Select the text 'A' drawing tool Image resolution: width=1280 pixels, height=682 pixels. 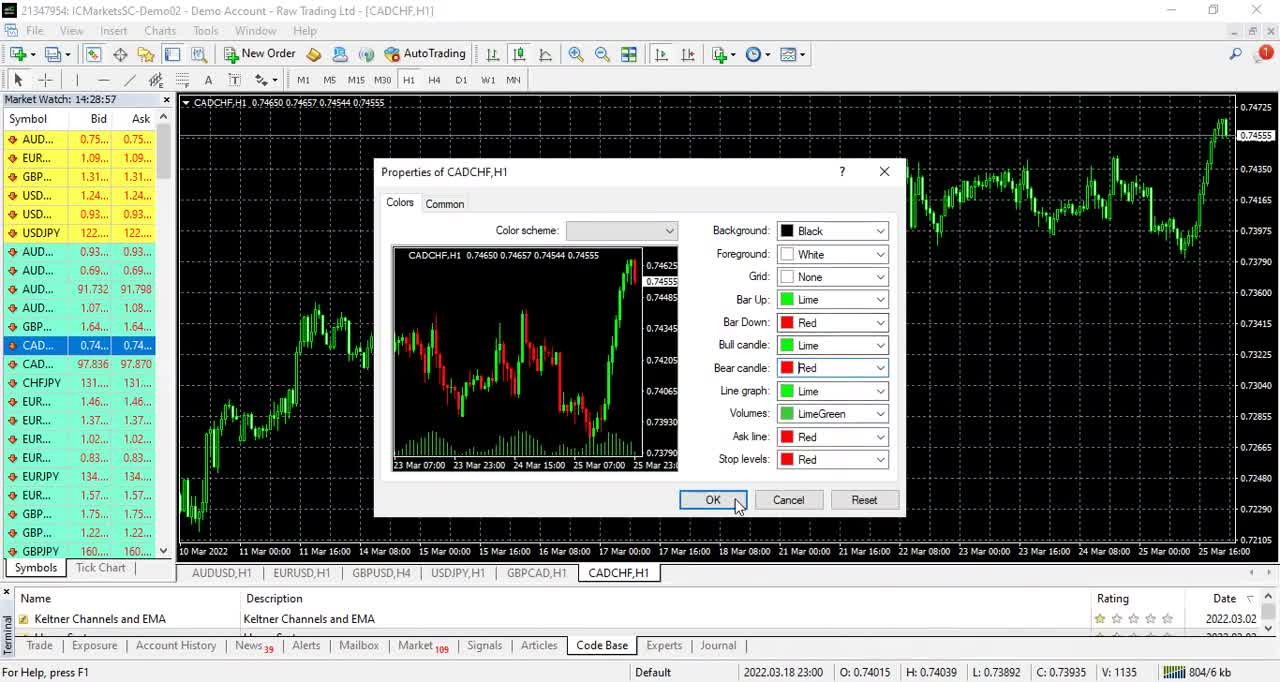pos(208,80)
